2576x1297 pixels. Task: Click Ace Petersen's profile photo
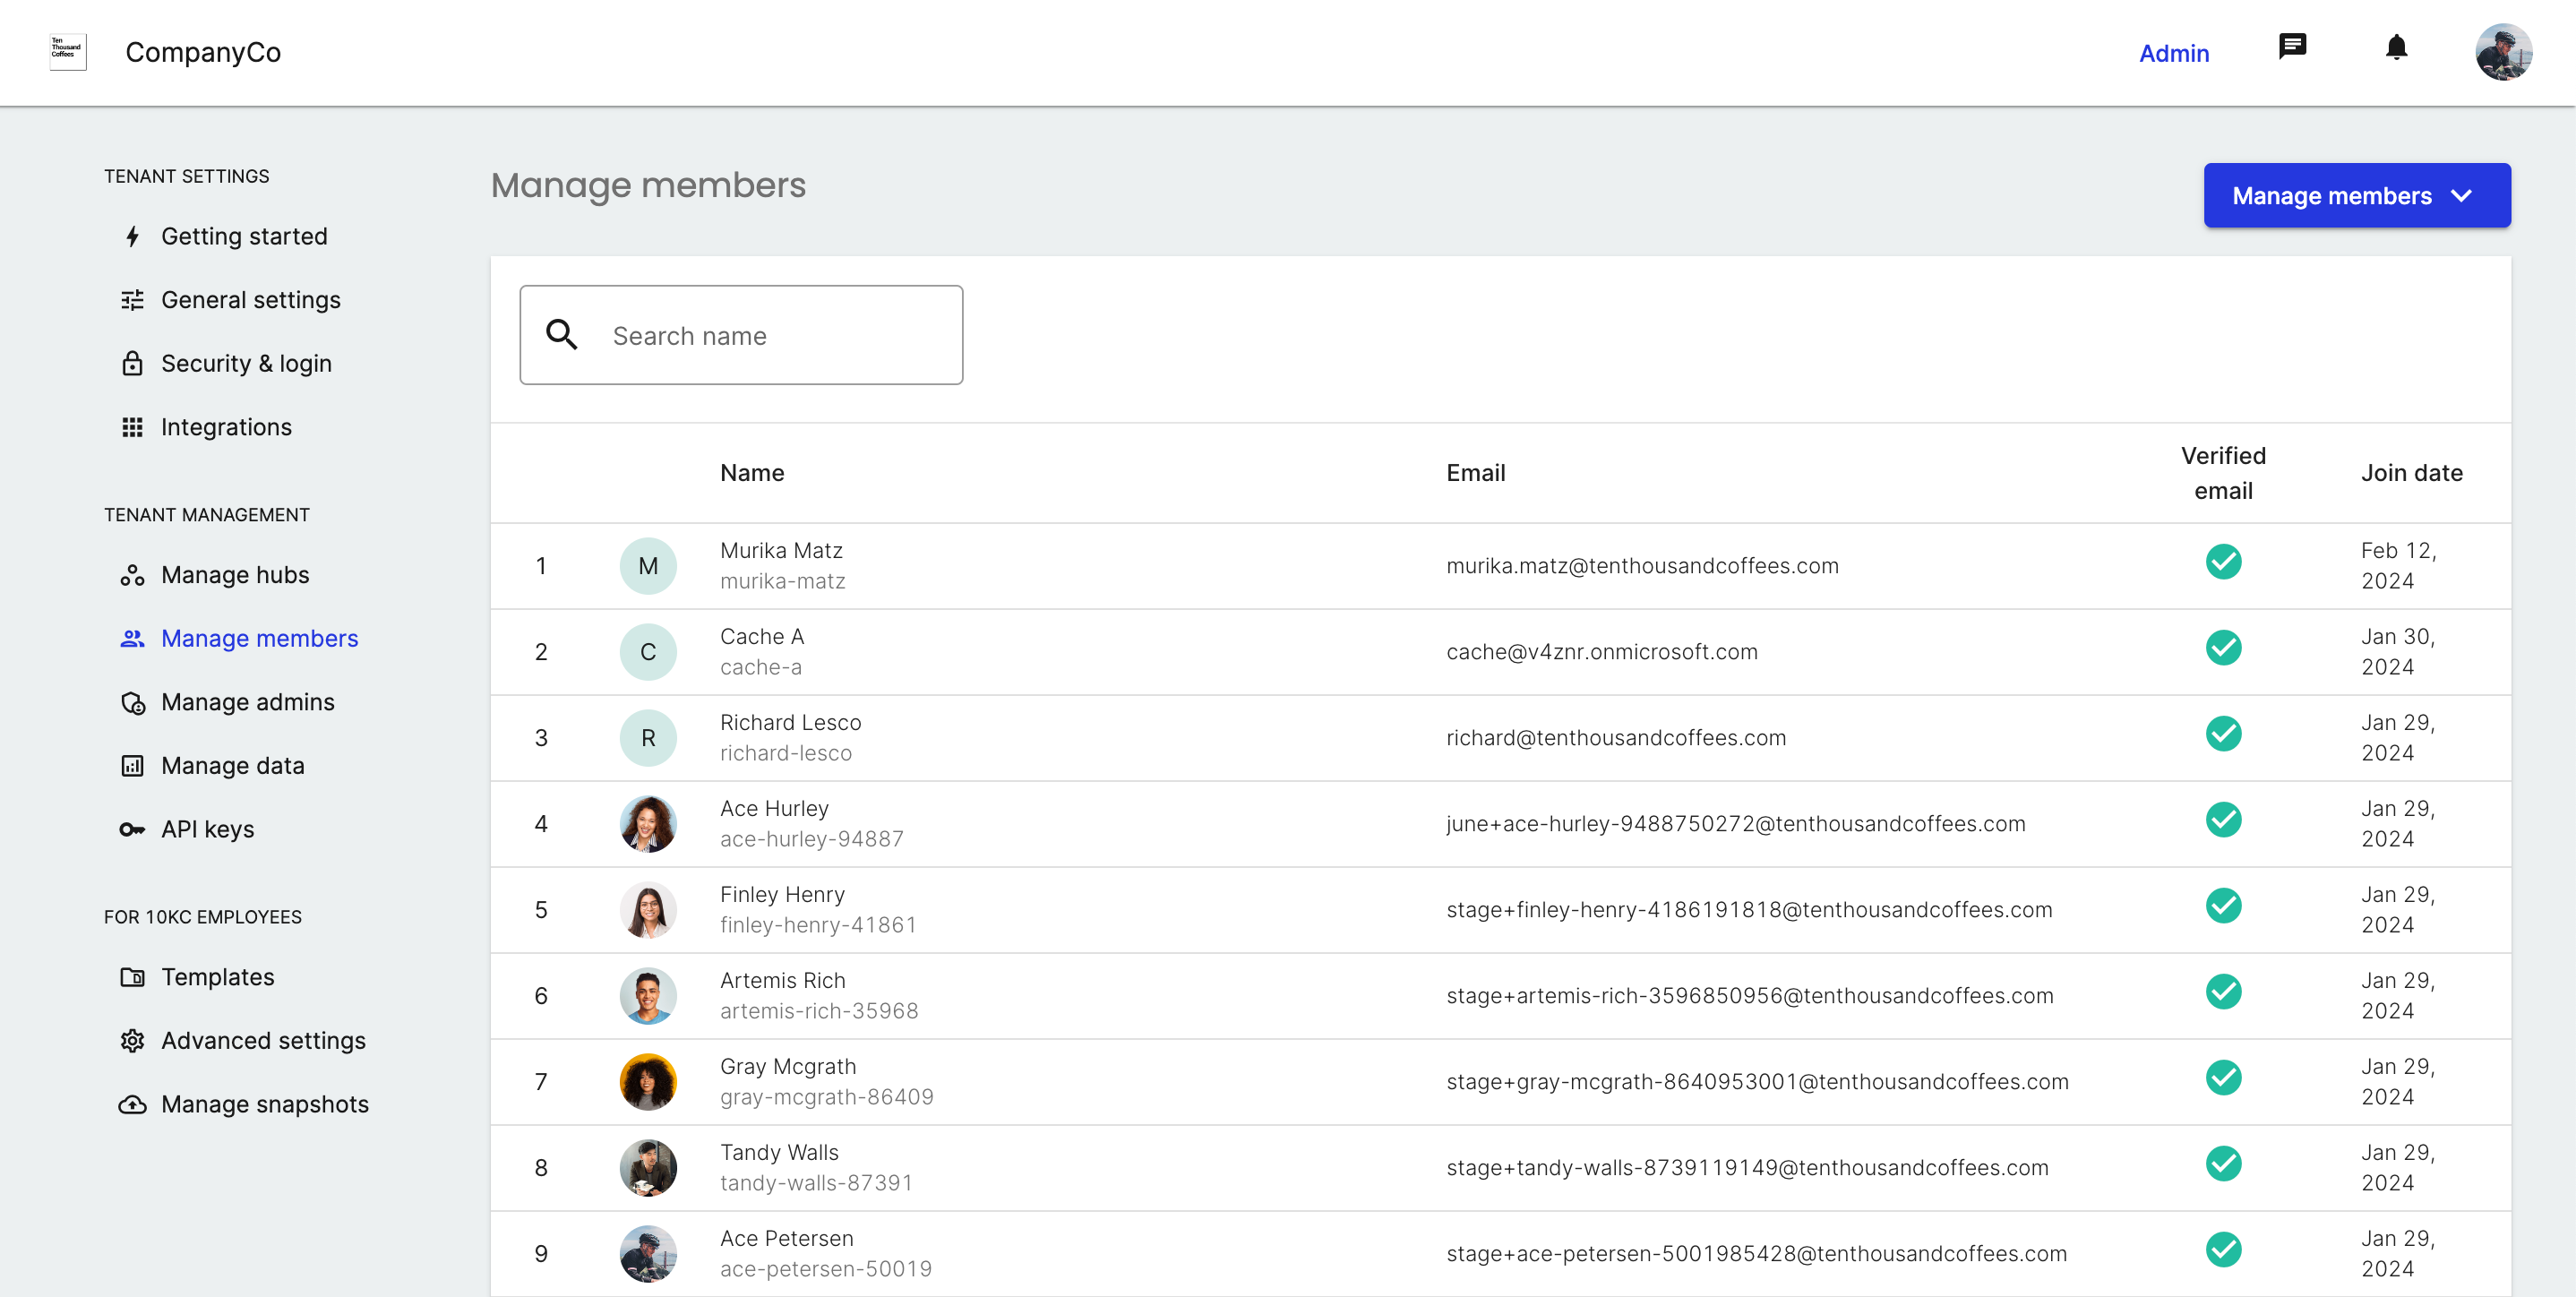(648, 1254)
